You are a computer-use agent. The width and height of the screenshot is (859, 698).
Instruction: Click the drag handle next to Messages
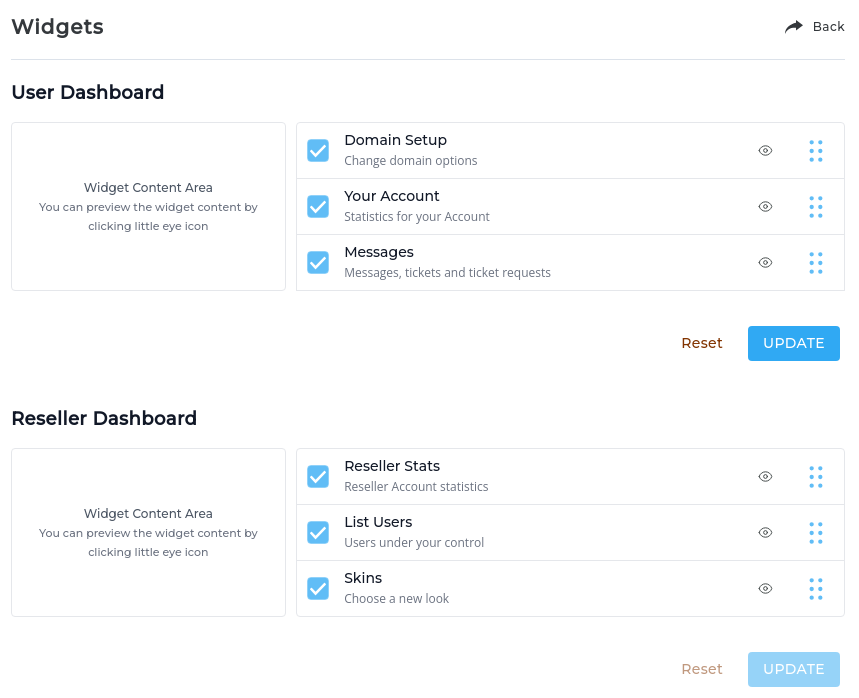tap(816, 262)
